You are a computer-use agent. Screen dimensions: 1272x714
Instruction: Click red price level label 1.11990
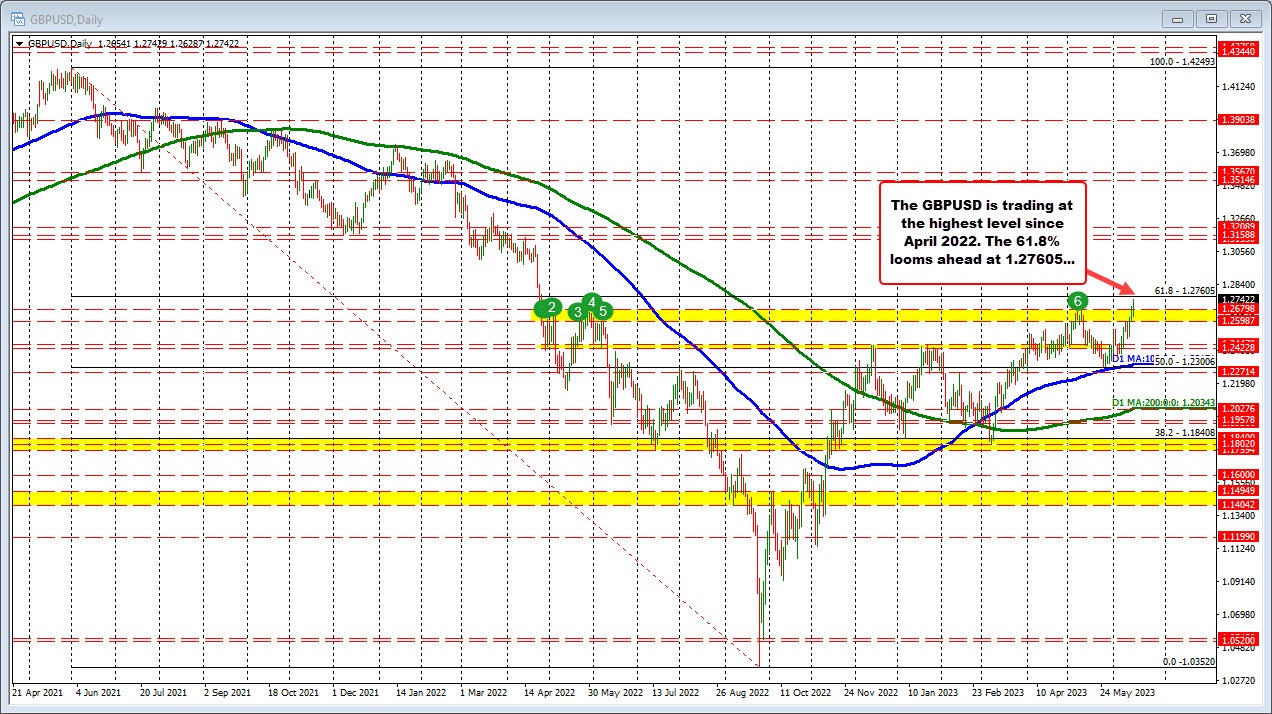pos(1236,537)
